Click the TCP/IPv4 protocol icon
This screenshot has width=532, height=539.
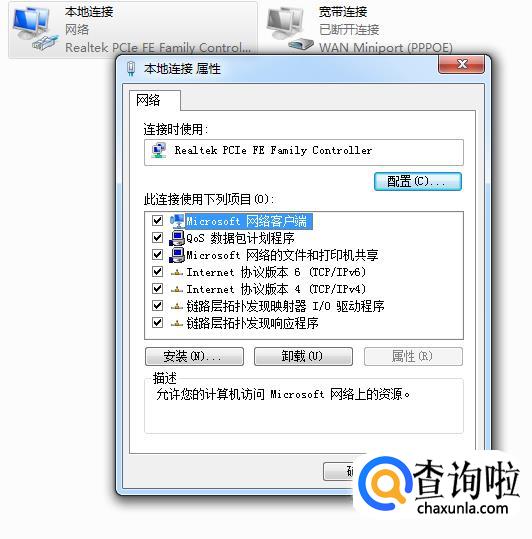click(x=177, y=290)
